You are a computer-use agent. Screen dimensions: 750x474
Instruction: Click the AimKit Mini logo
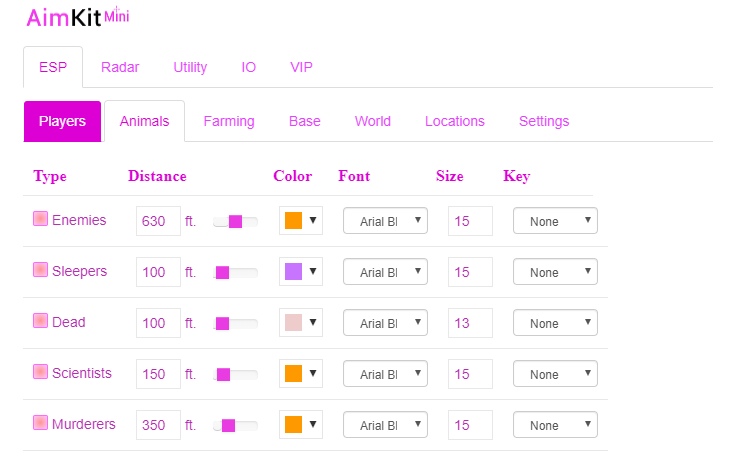click(77, 17)
